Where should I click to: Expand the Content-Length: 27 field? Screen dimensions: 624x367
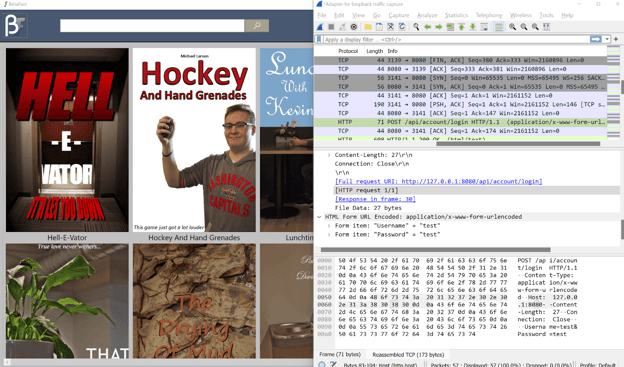(329, 155)
